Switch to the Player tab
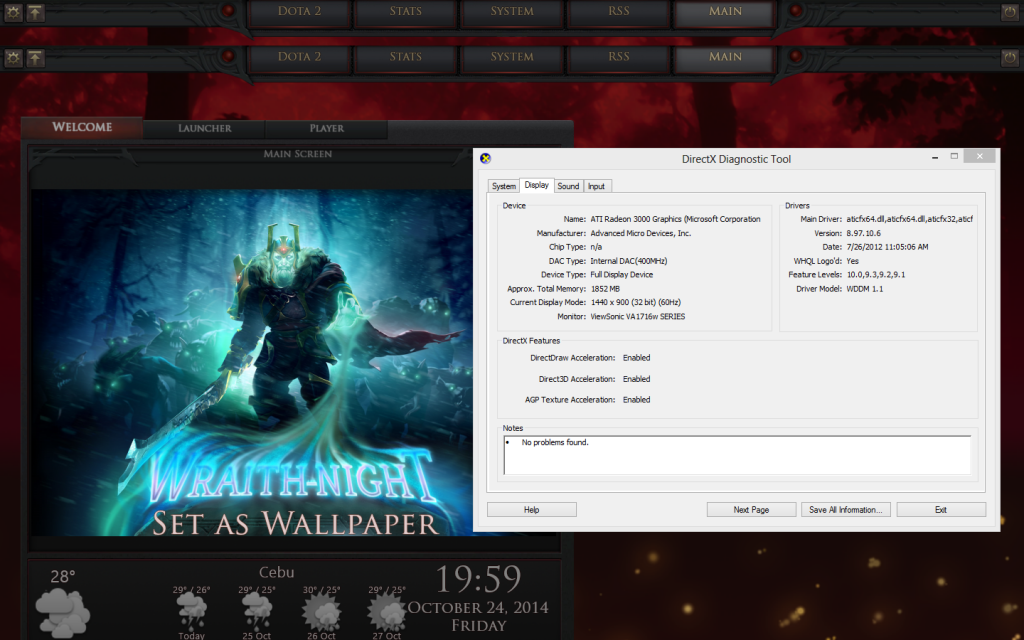 click(x=326, y=129)
